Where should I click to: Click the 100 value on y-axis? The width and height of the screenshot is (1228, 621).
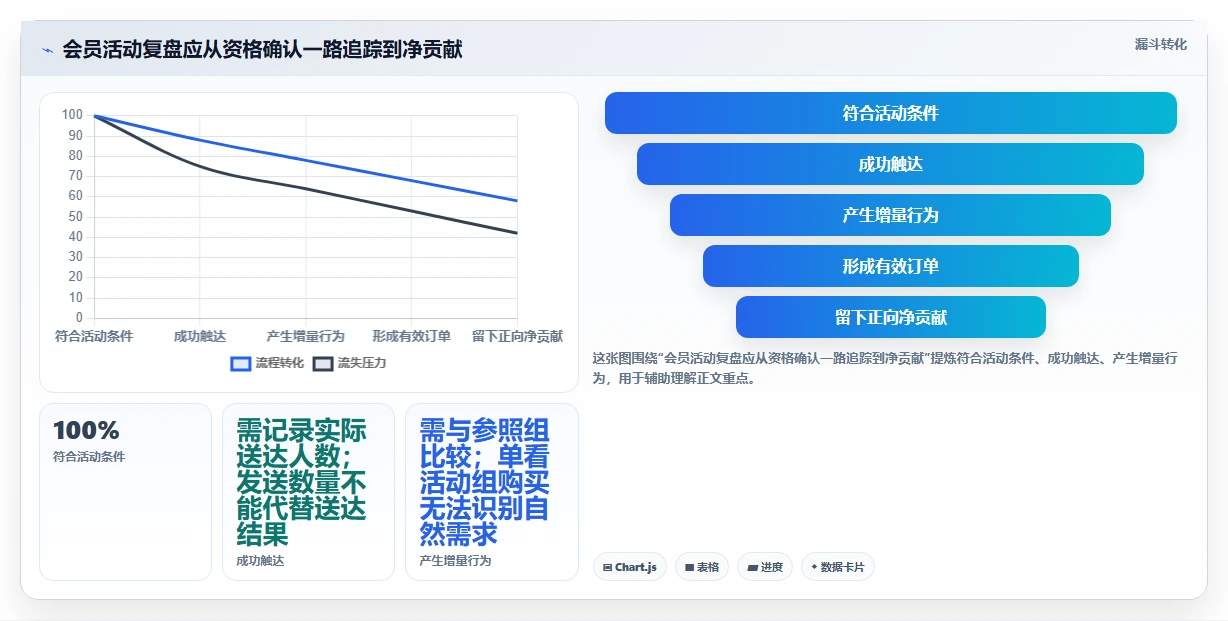click(x=72, y=114)
